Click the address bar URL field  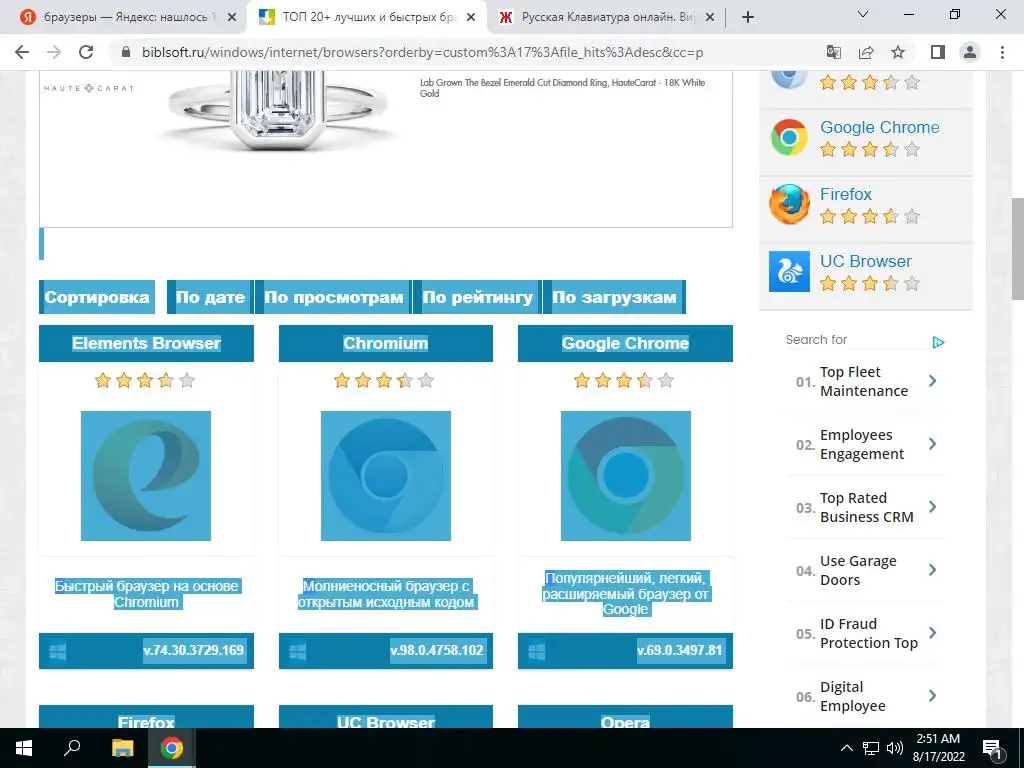pyautogui.click(x=422, y=52)
